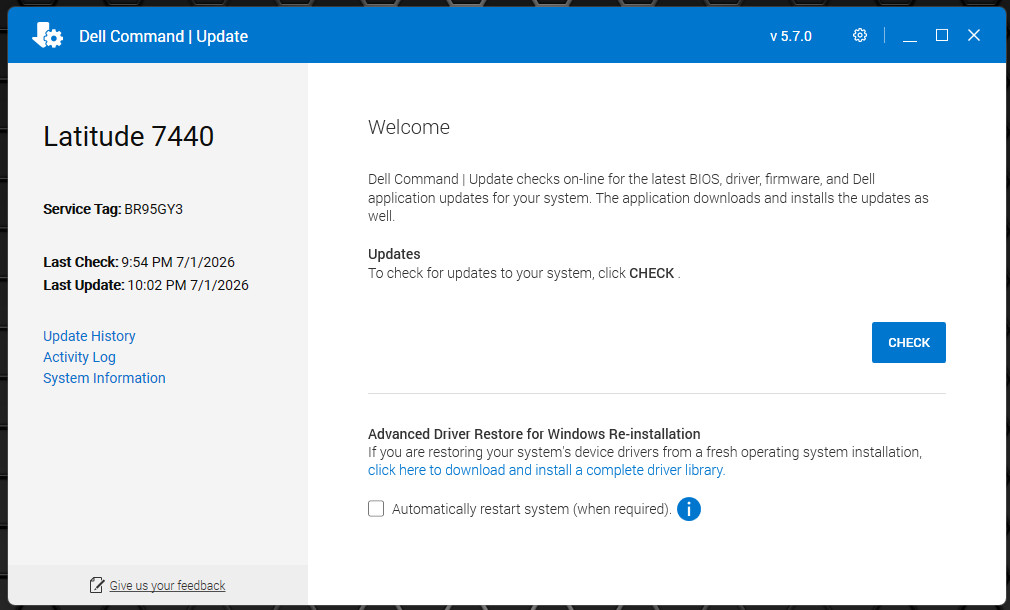
Task: Click the feedback pencil icon
Action: coord(97,585)
